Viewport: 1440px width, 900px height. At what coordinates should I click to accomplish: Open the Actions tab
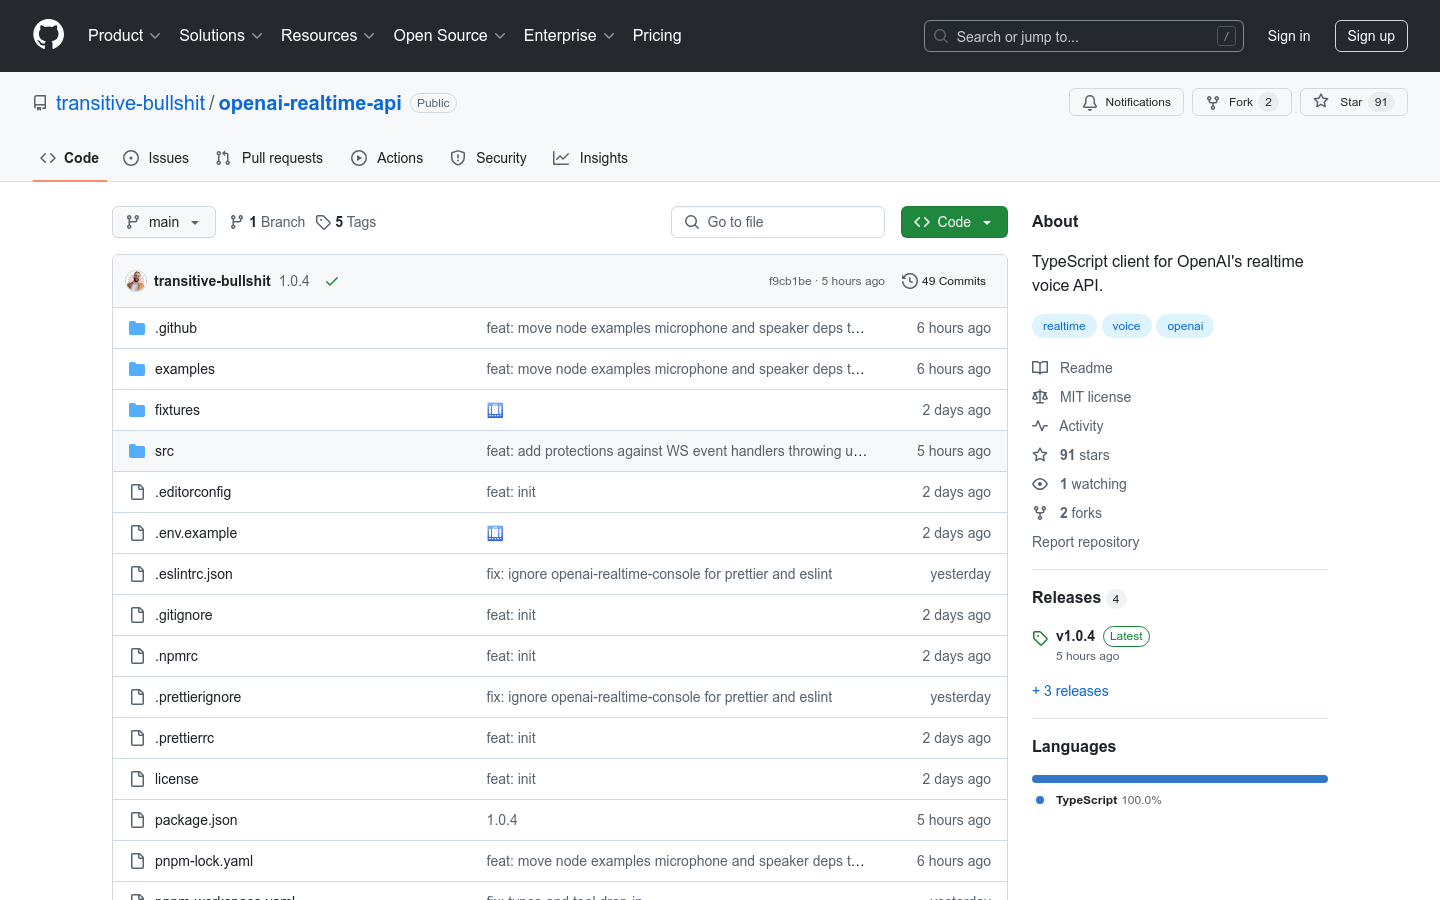point(387,158)
